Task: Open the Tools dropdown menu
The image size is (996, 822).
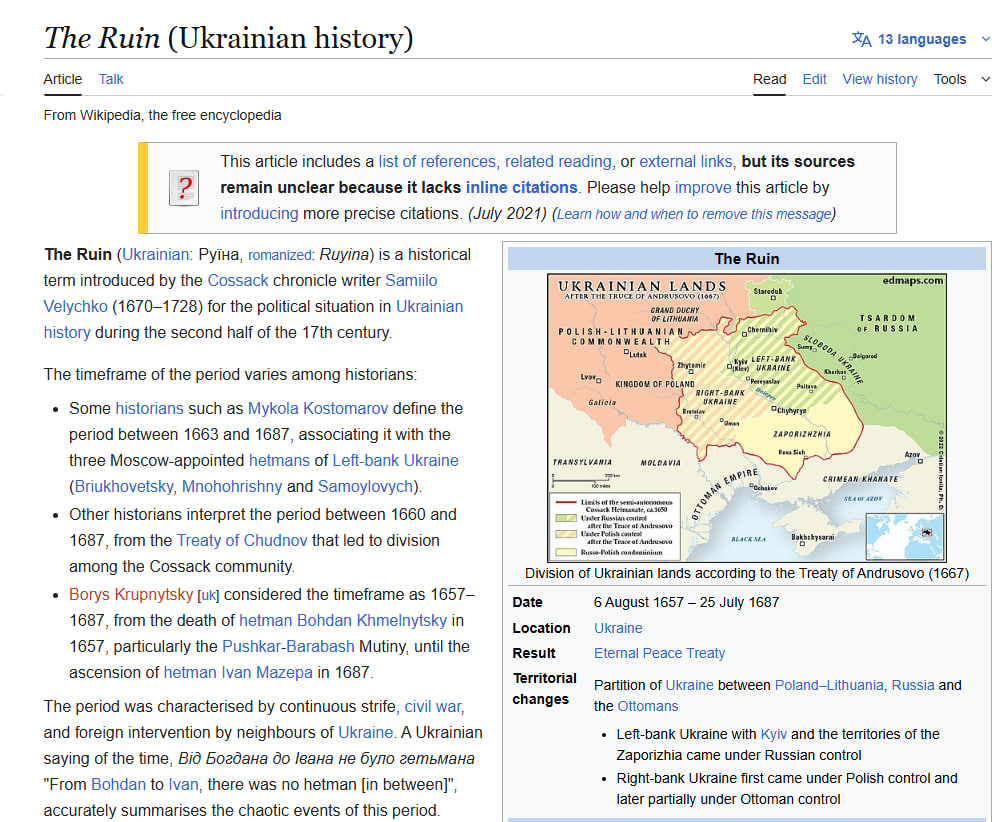Action: (962, 79)
